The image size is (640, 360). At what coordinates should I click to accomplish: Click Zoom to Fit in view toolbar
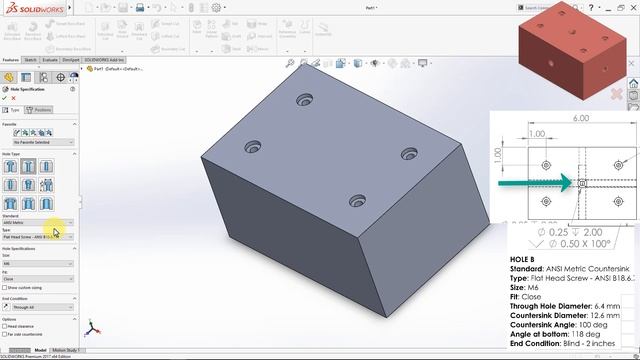[290, 63]
